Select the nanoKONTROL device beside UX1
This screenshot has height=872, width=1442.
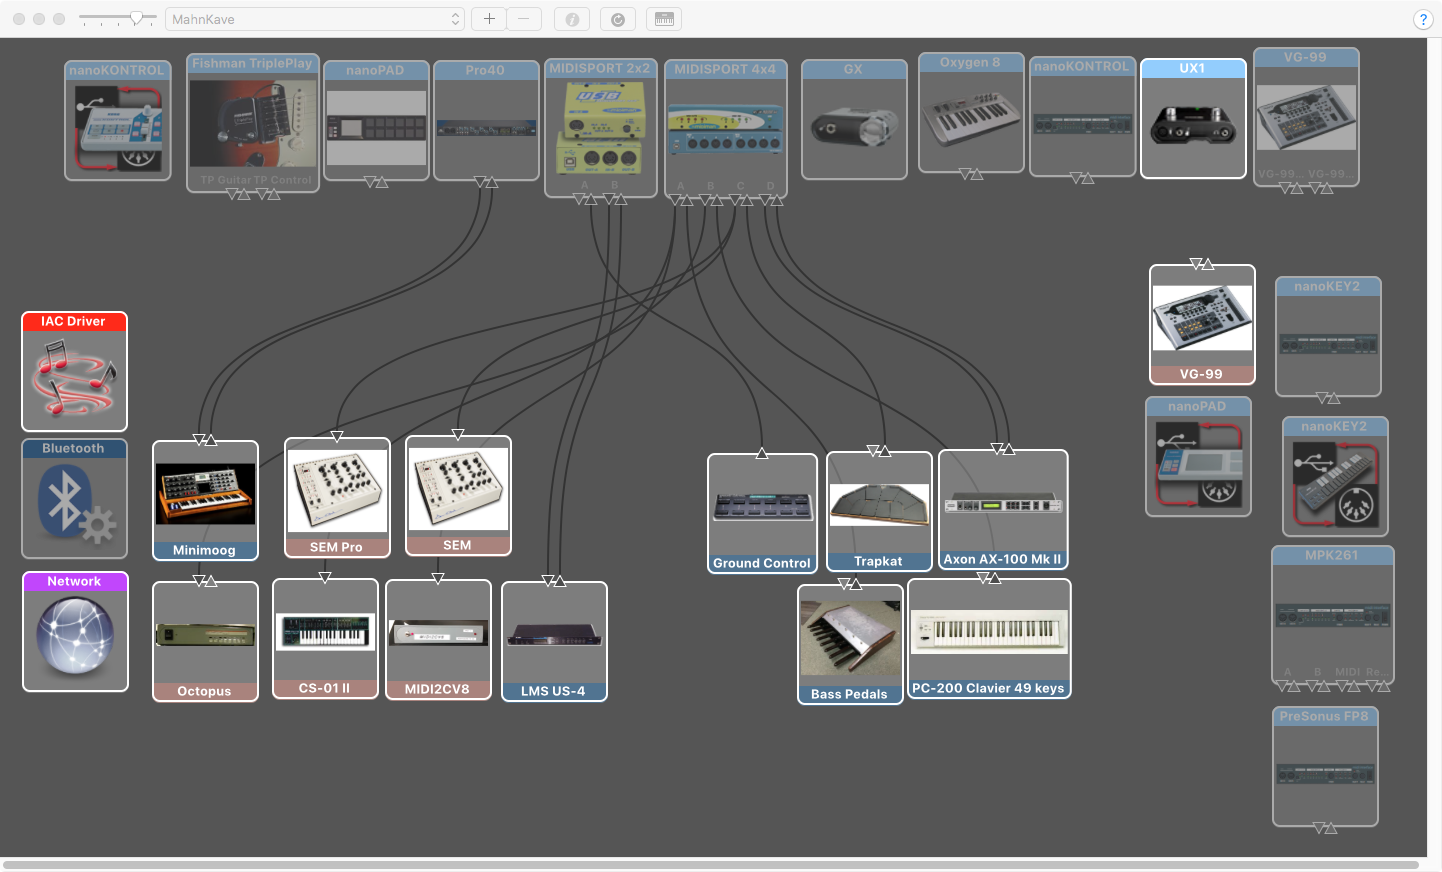pyautogui.click(x=1083, y=116)
